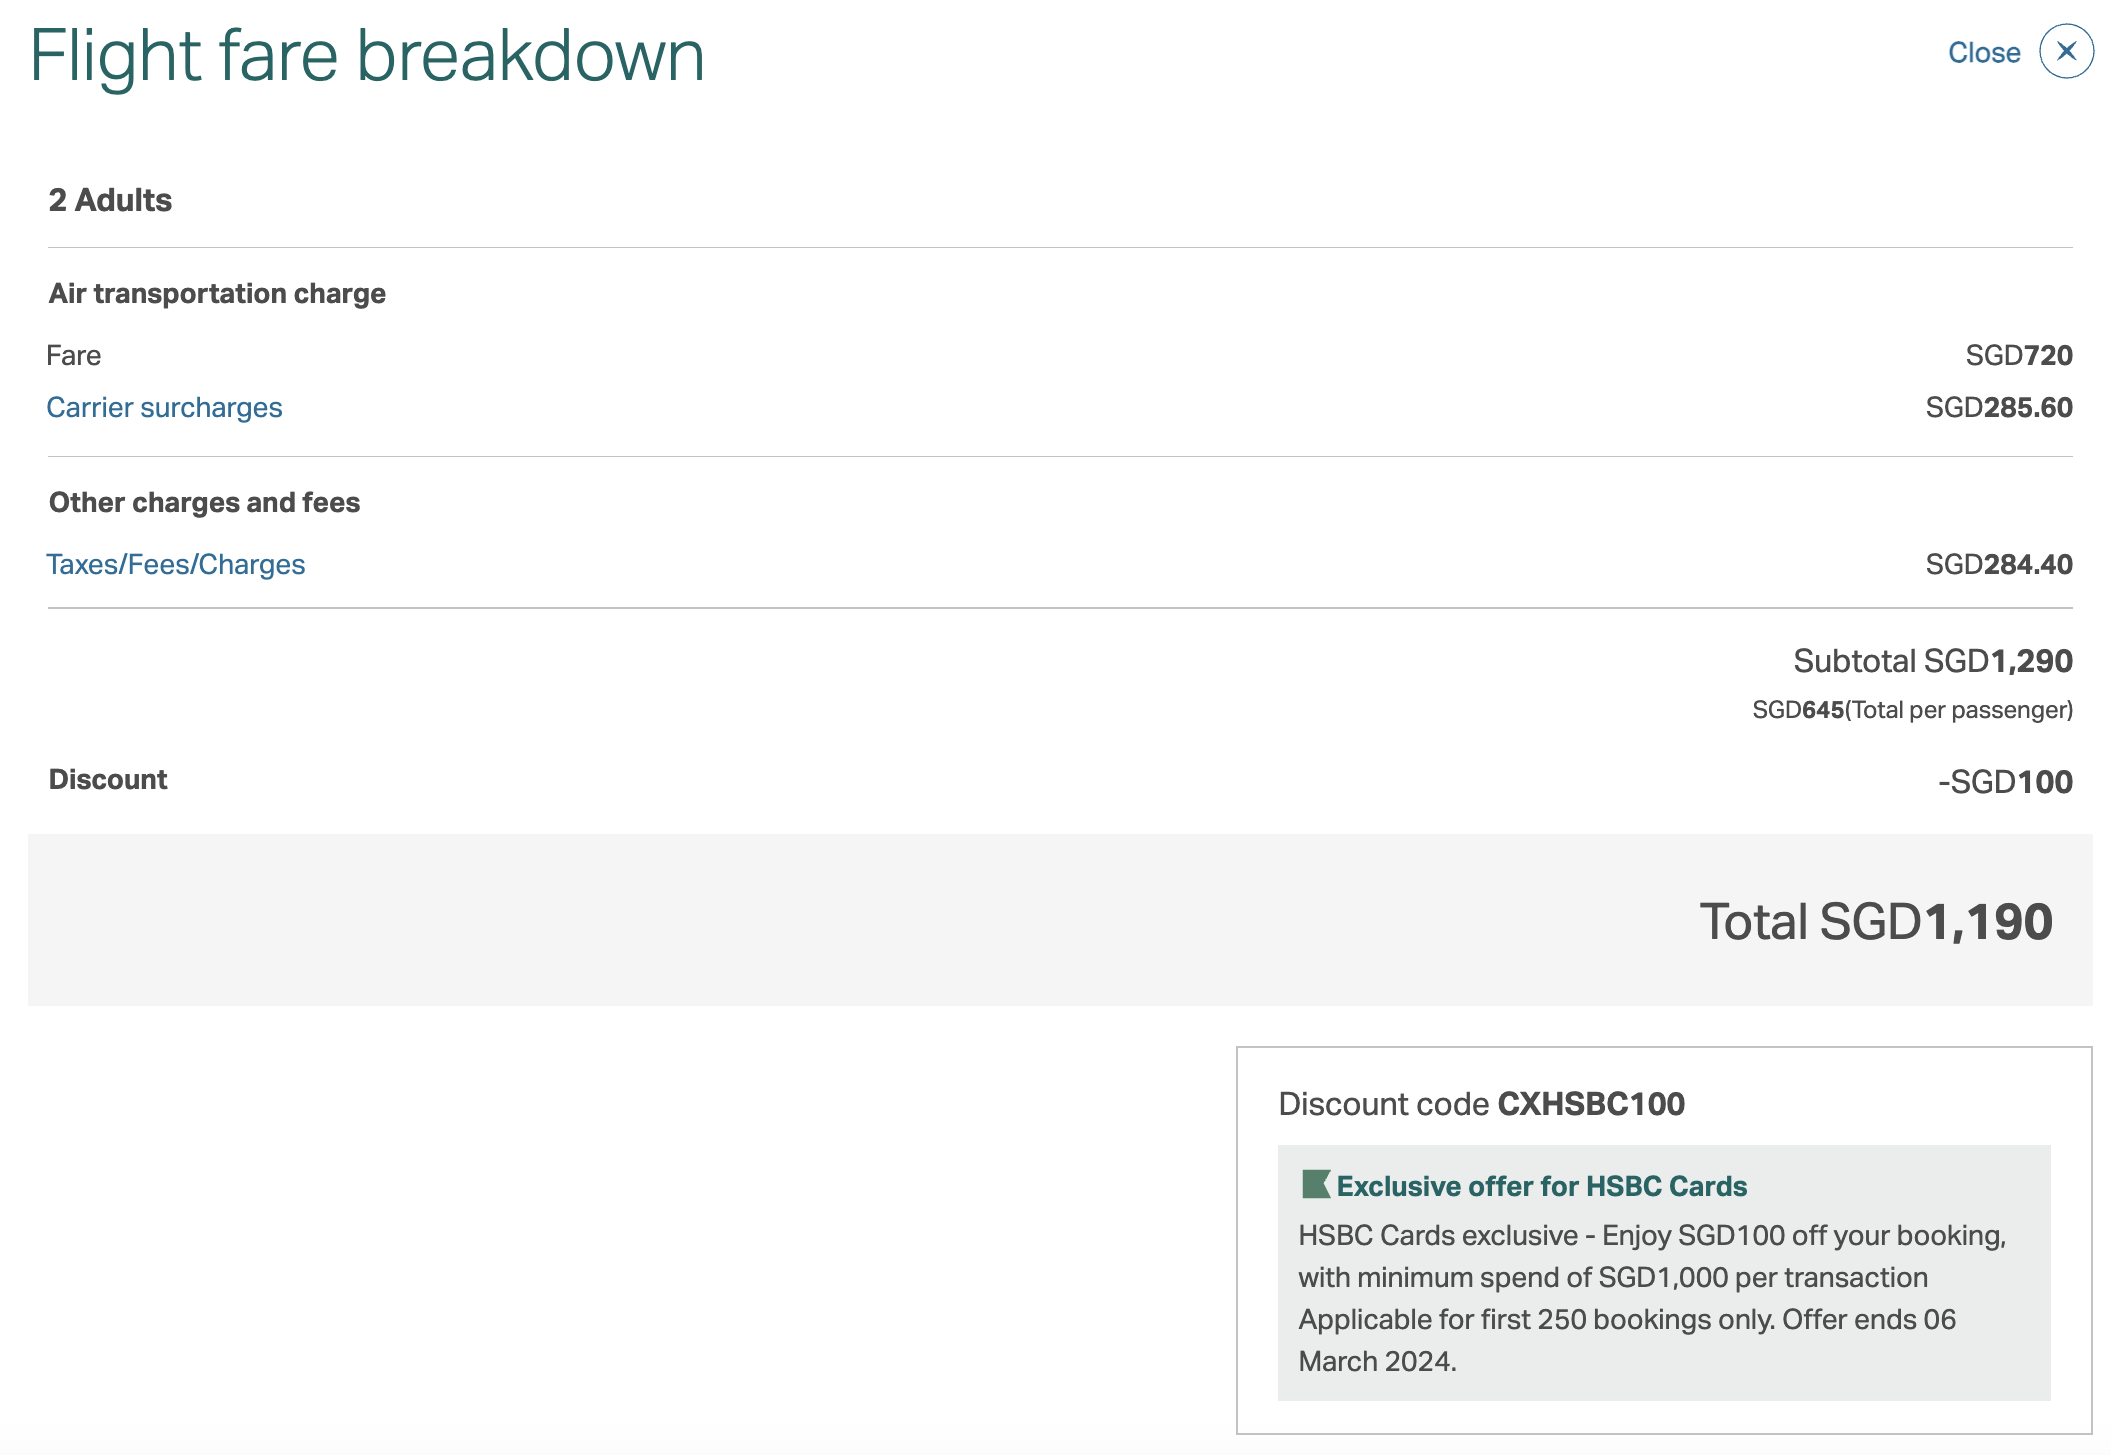
Task: Click the circled X close icon
Action: pyautogui.click(x=2066, y=51)
